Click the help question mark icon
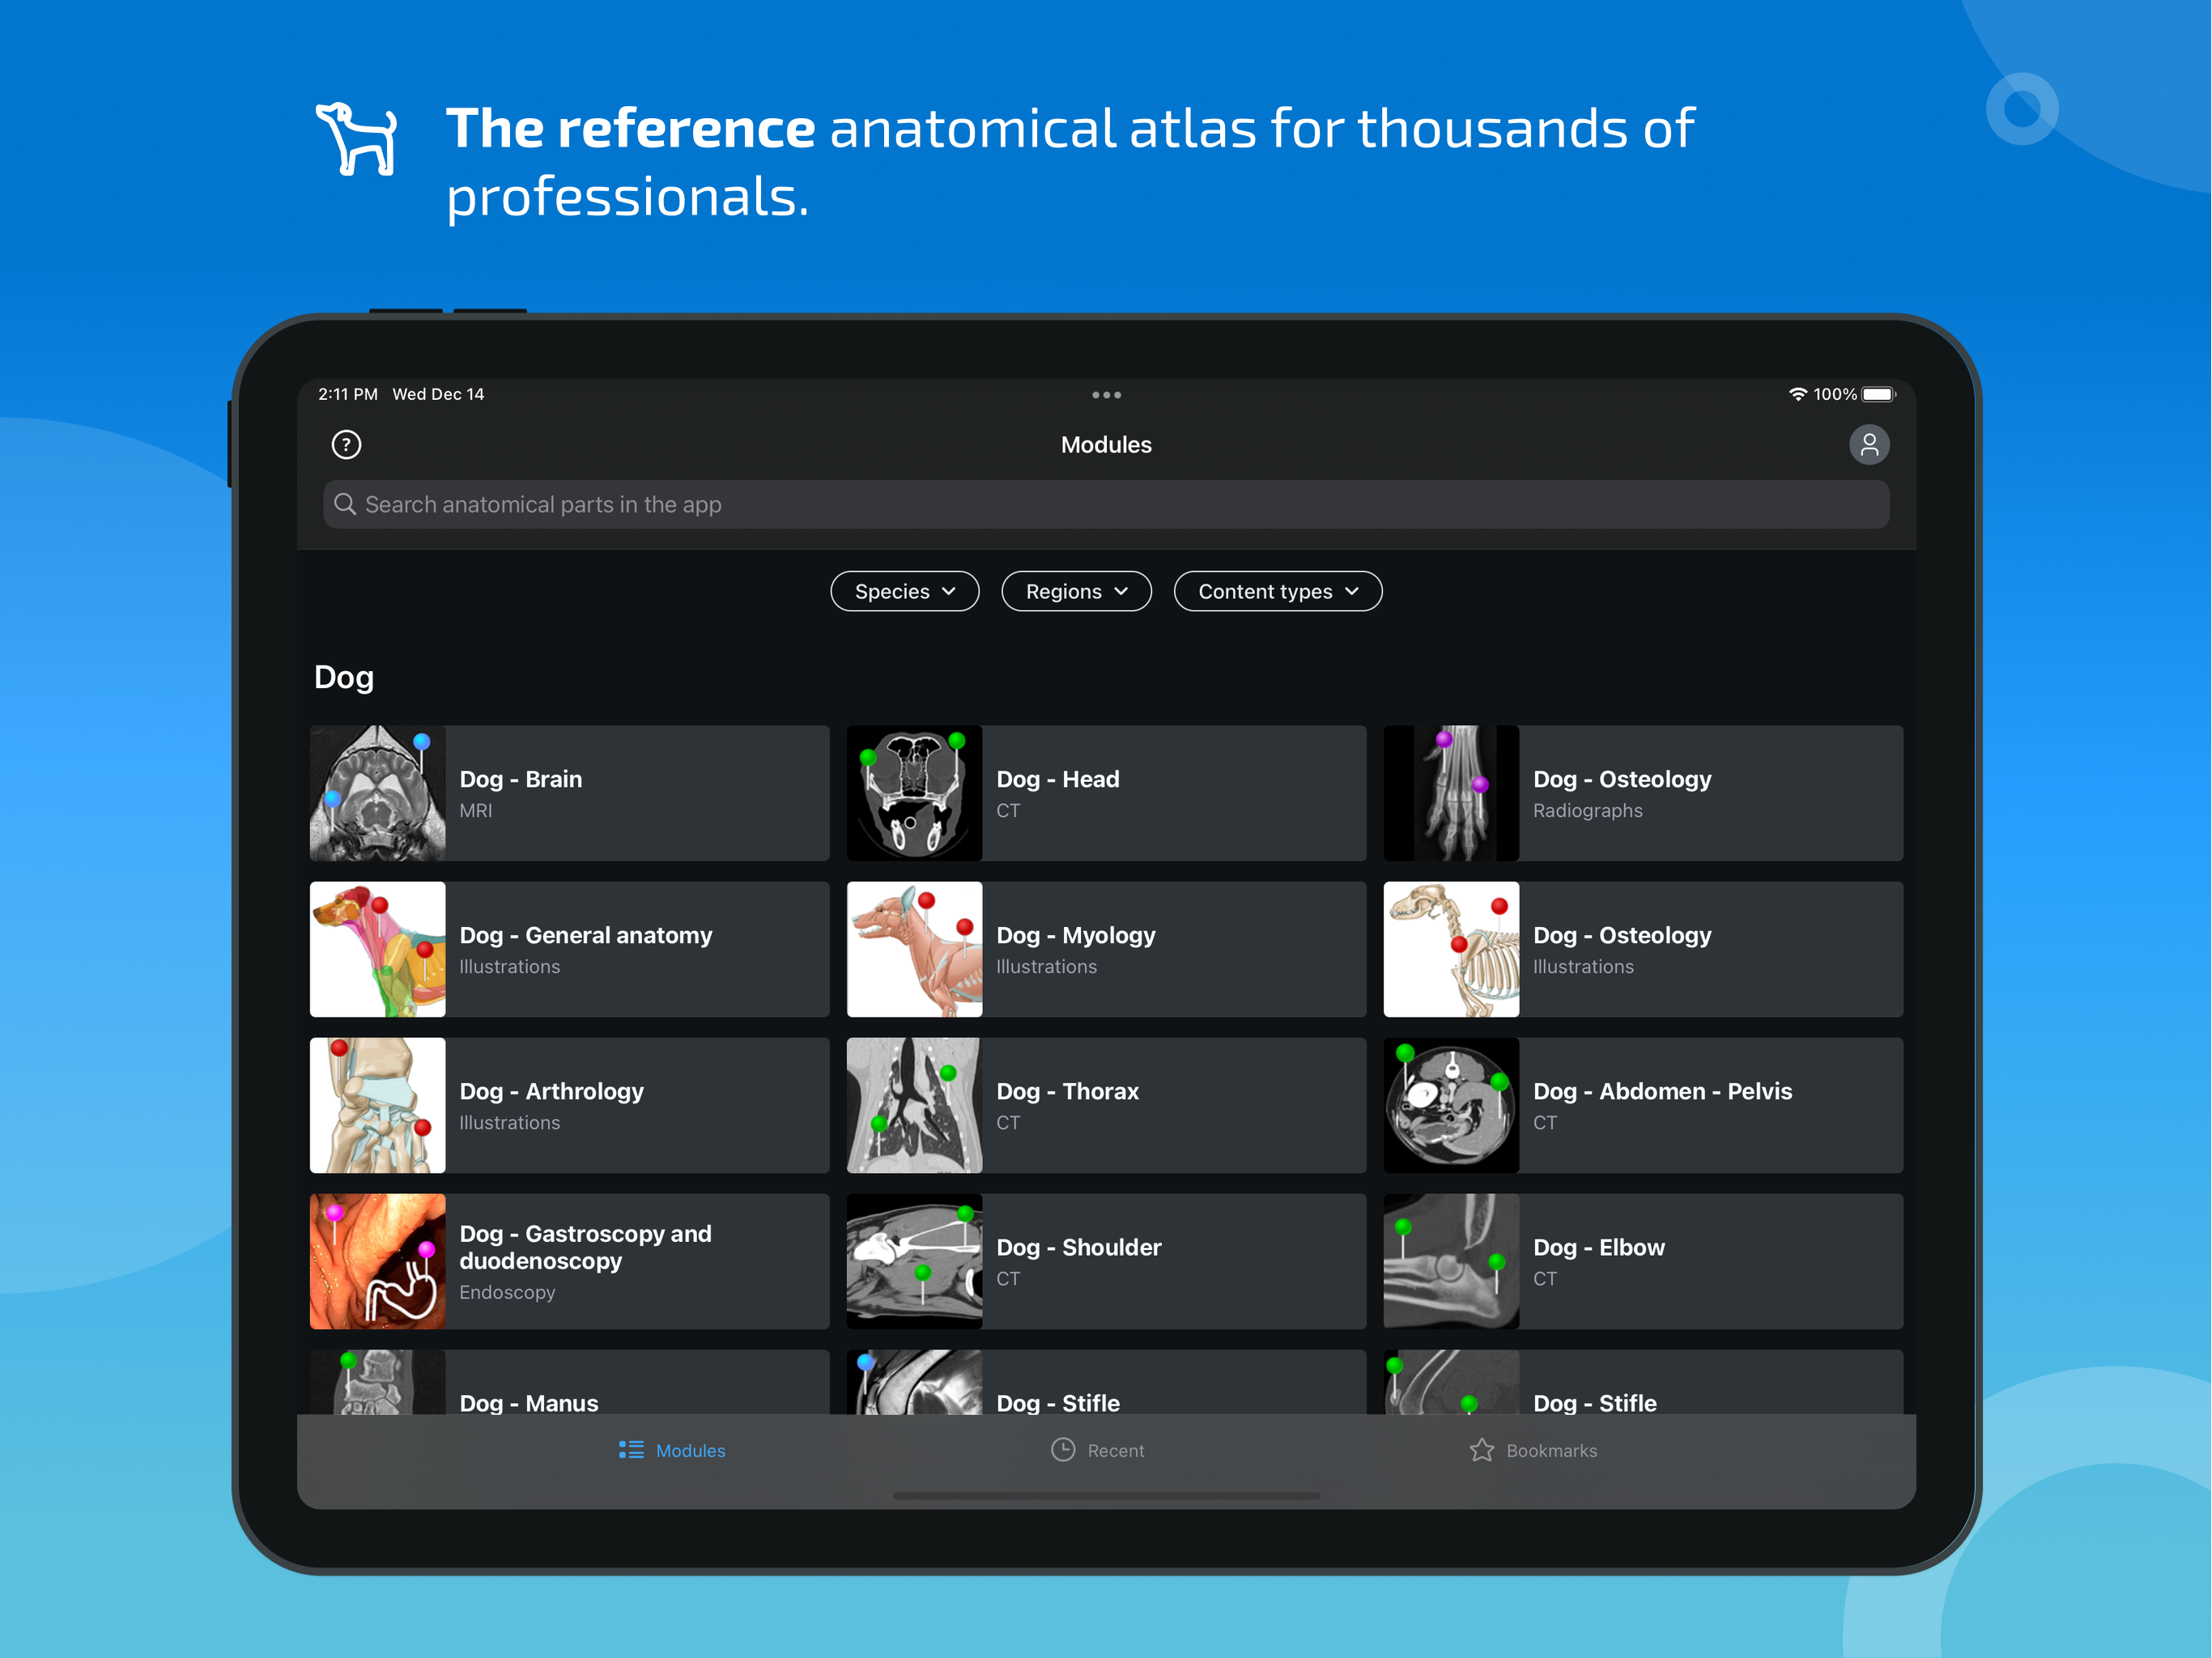 click(346, 445)
